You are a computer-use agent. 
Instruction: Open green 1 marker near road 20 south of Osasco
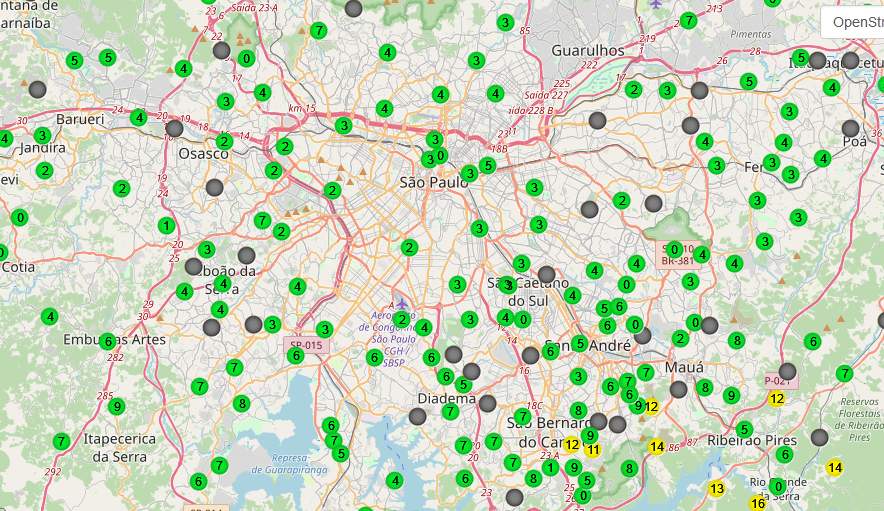click(x=166, y=226)
